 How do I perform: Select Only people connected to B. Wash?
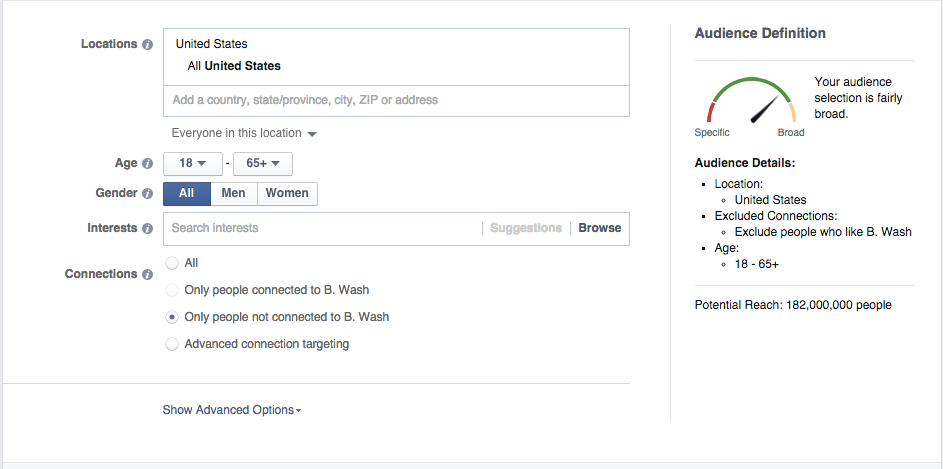click(173, 290)
